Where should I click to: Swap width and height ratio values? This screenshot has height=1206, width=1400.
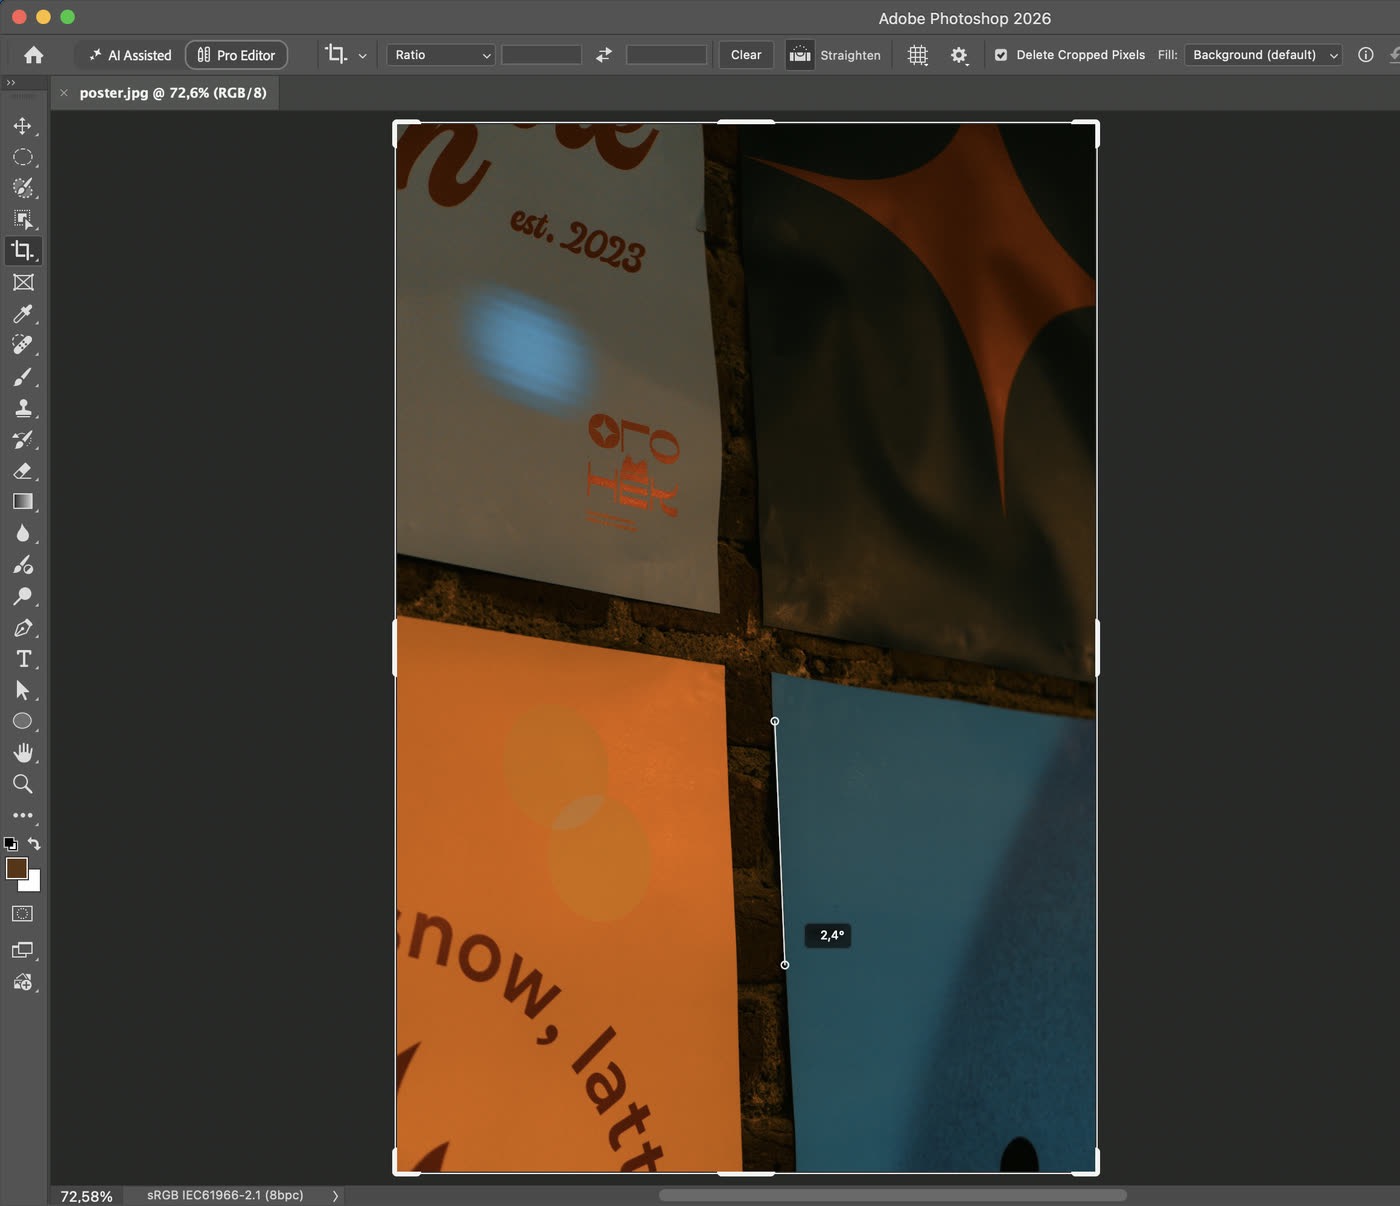pos(604,55)
